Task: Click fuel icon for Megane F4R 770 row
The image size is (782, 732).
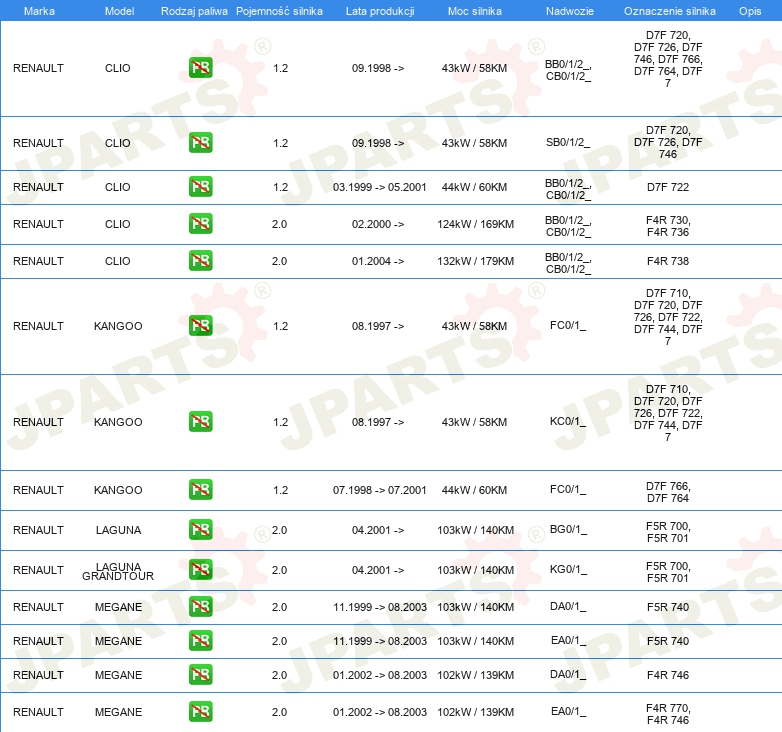Action: [x=201, y=712]
